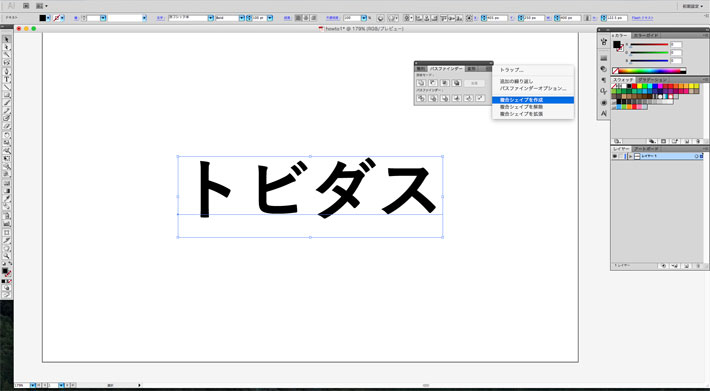Choose 追加の繰り返し from the panel menu
710x391 pixels.
[517, 81]
